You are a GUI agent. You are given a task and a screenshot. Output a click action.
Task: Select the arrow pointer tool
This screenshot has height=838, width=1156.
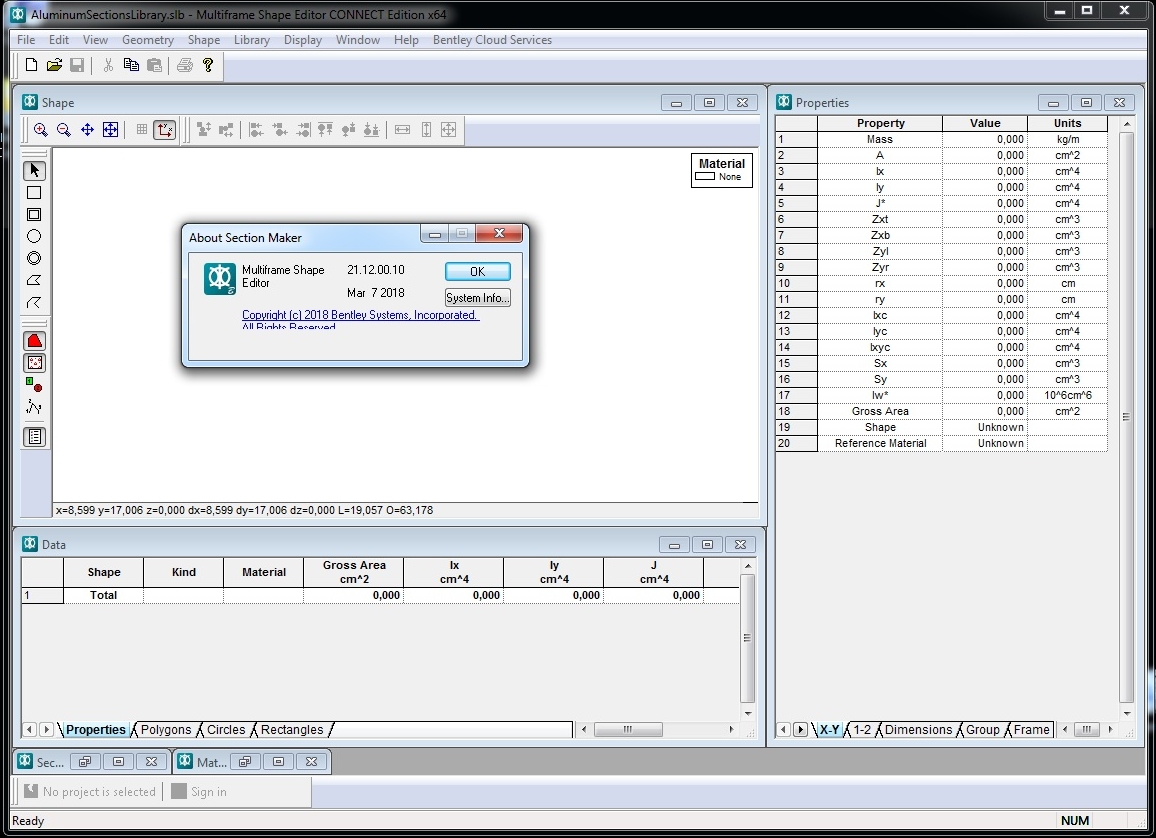(34, 170)
